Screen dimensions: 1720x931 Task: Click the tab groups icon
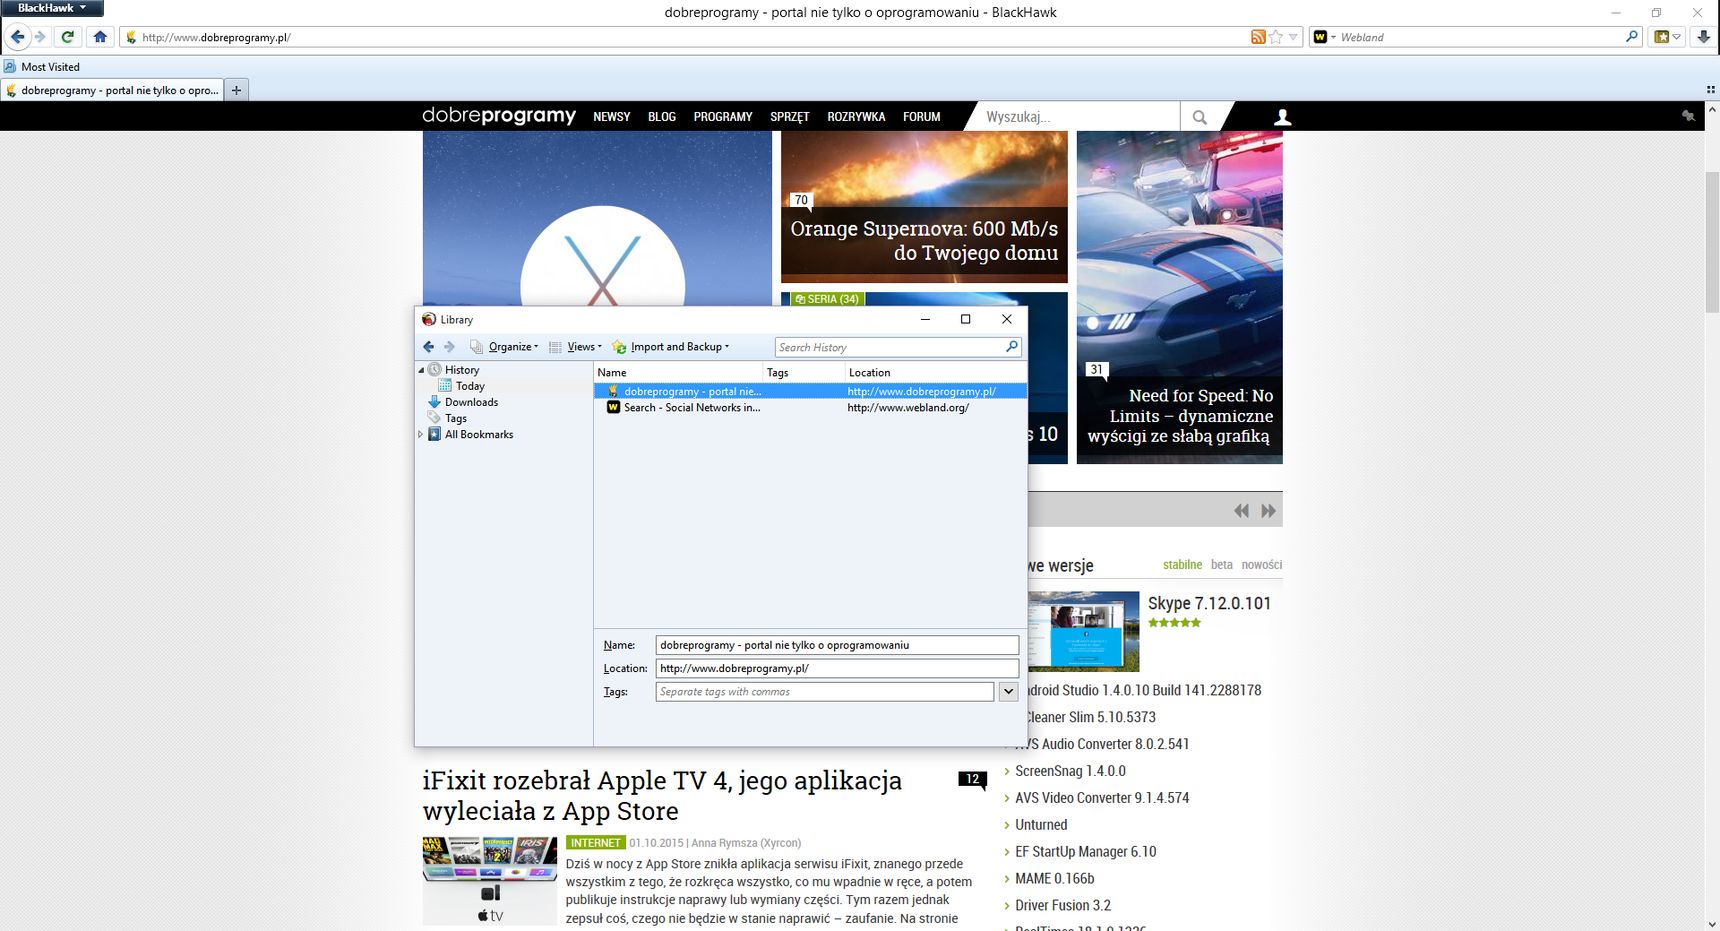1711,89
